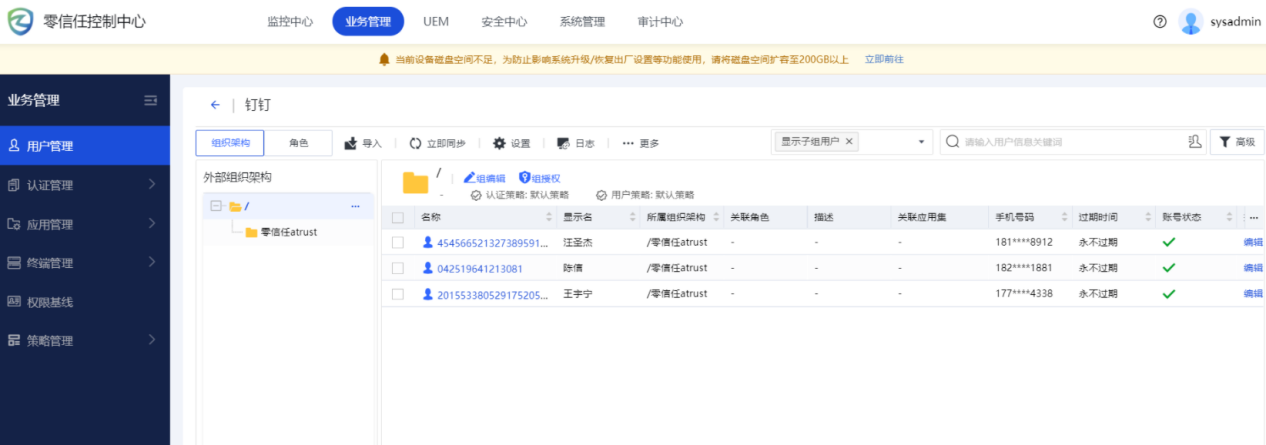Start sync with the 立即同步 icon
Viewport: 1266px width, 445px height.
(416, 143)
